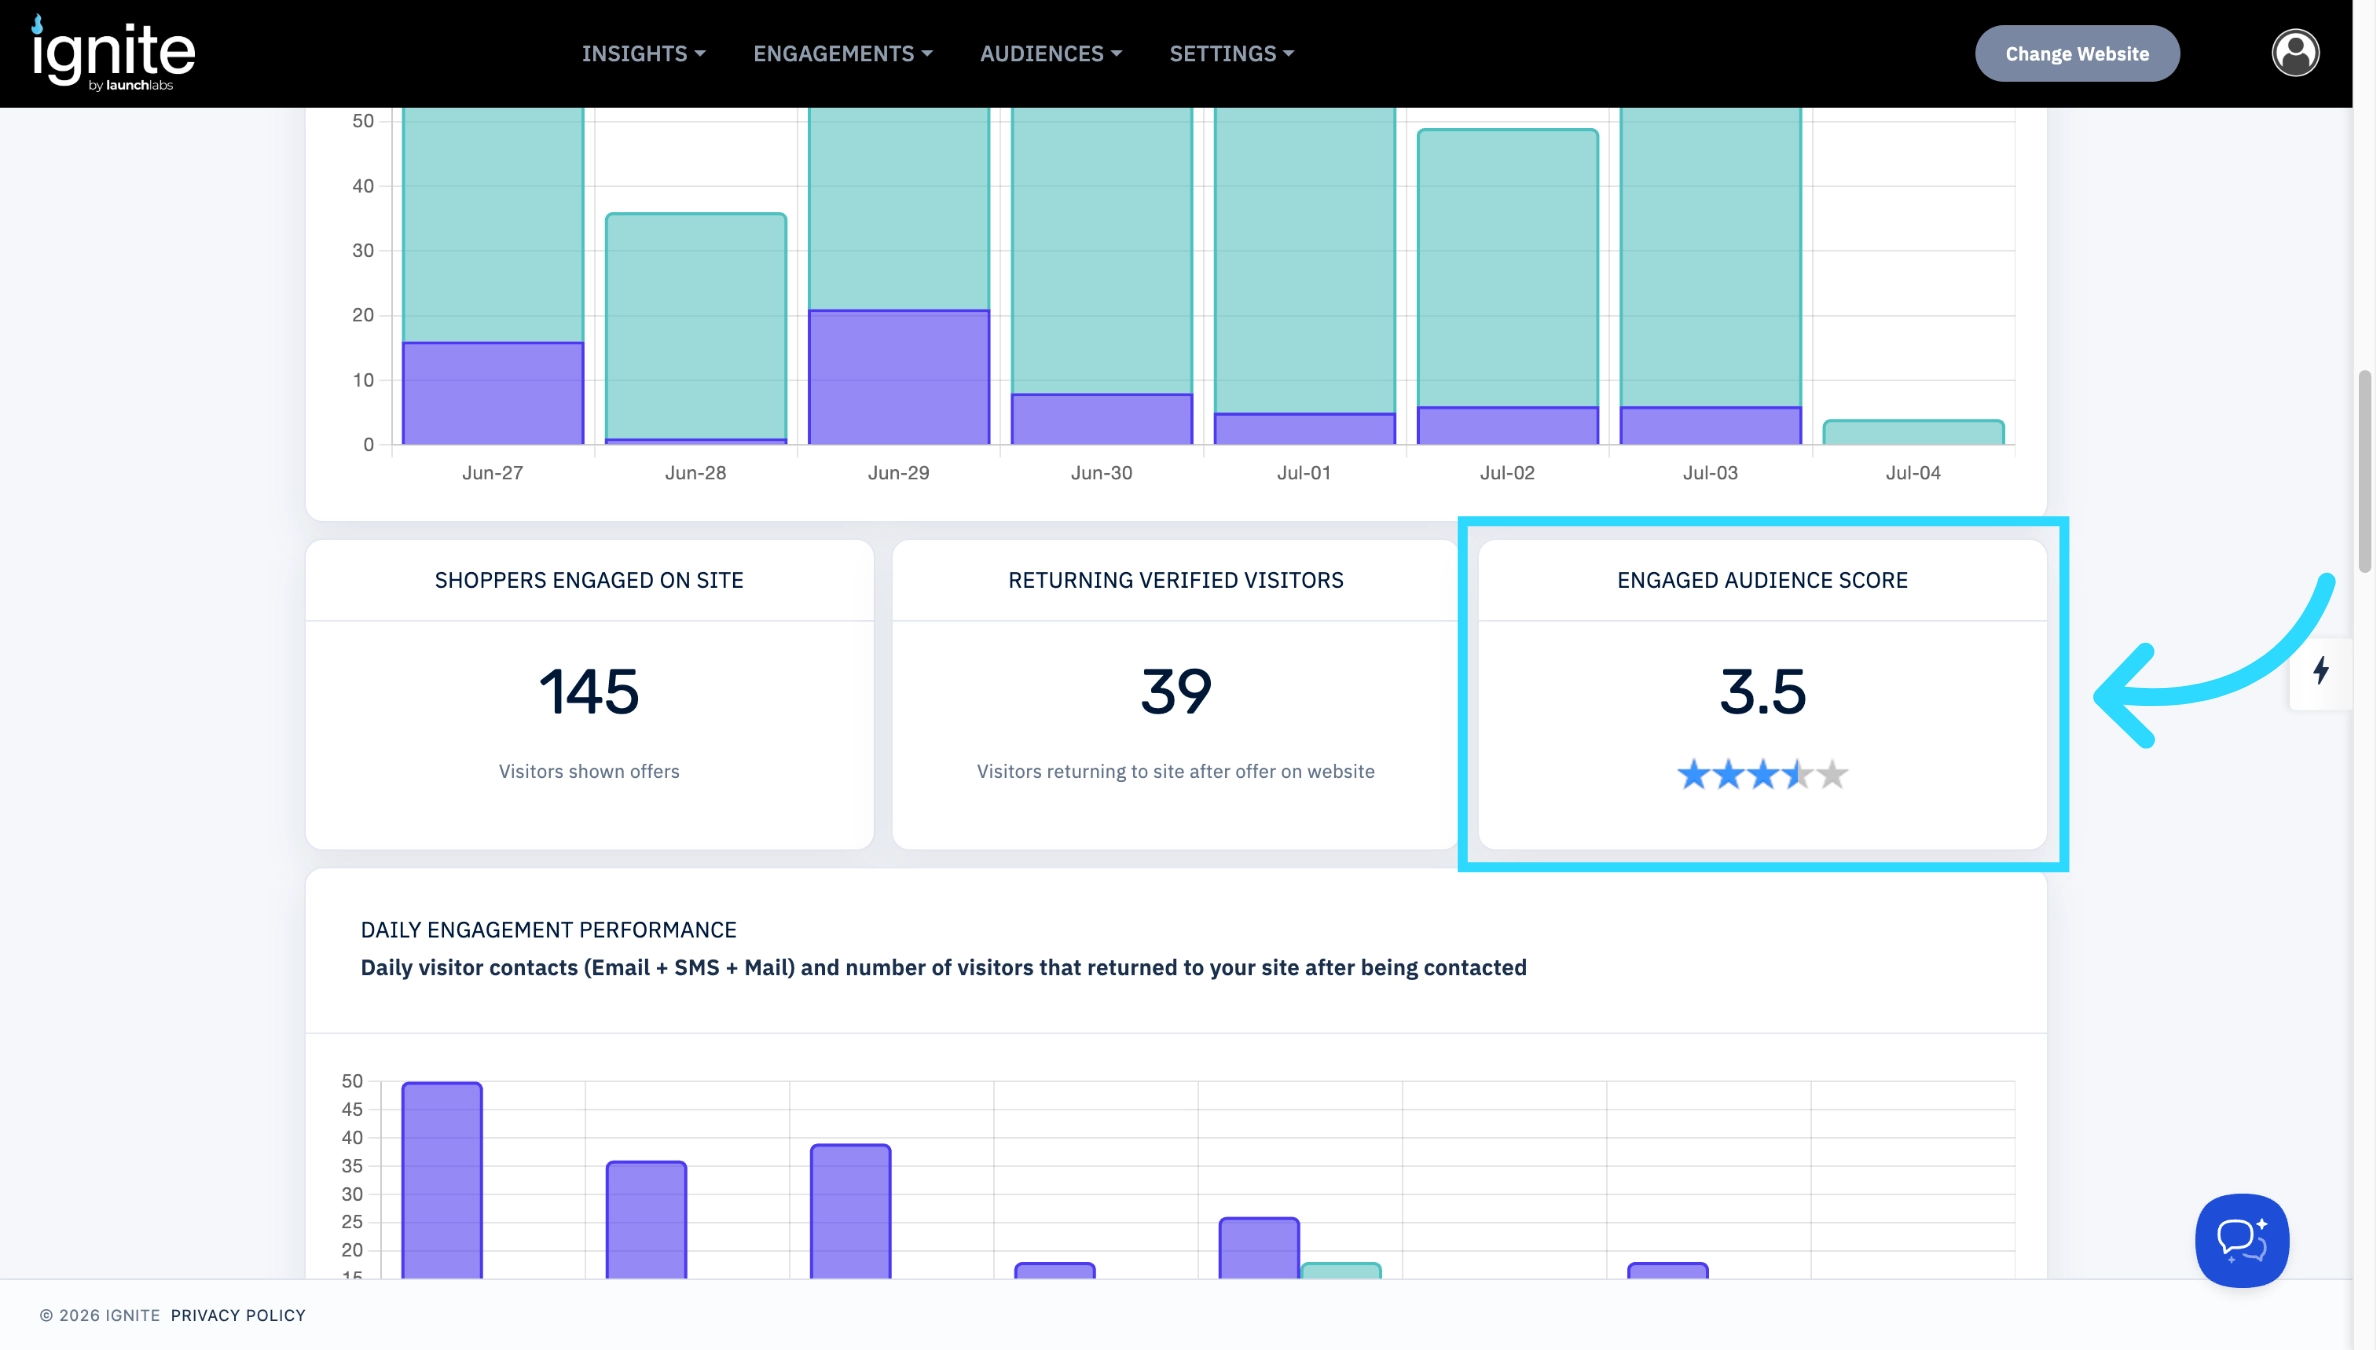The height and width of the screenshot is (1350, 2376).
Task: Click the page vertical scrollbar thumb
Action: pyautogui.click(x=2364, y=470)
